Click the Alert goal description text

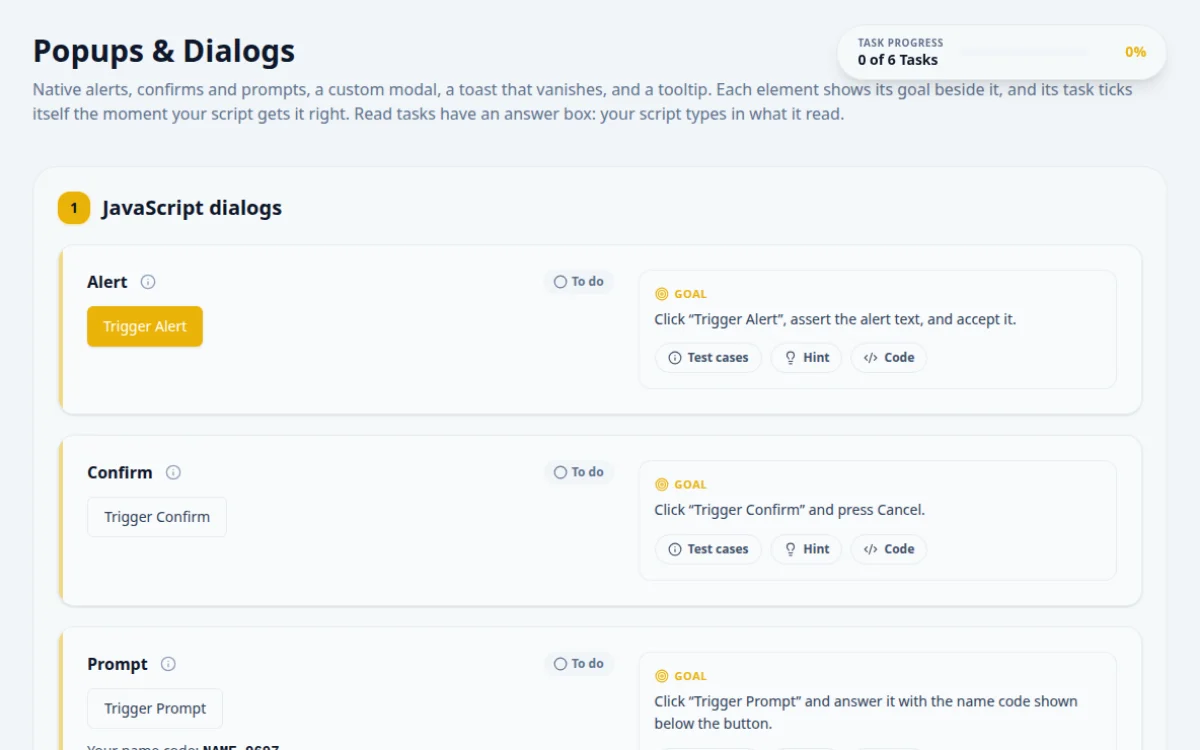tap(835, 319)
